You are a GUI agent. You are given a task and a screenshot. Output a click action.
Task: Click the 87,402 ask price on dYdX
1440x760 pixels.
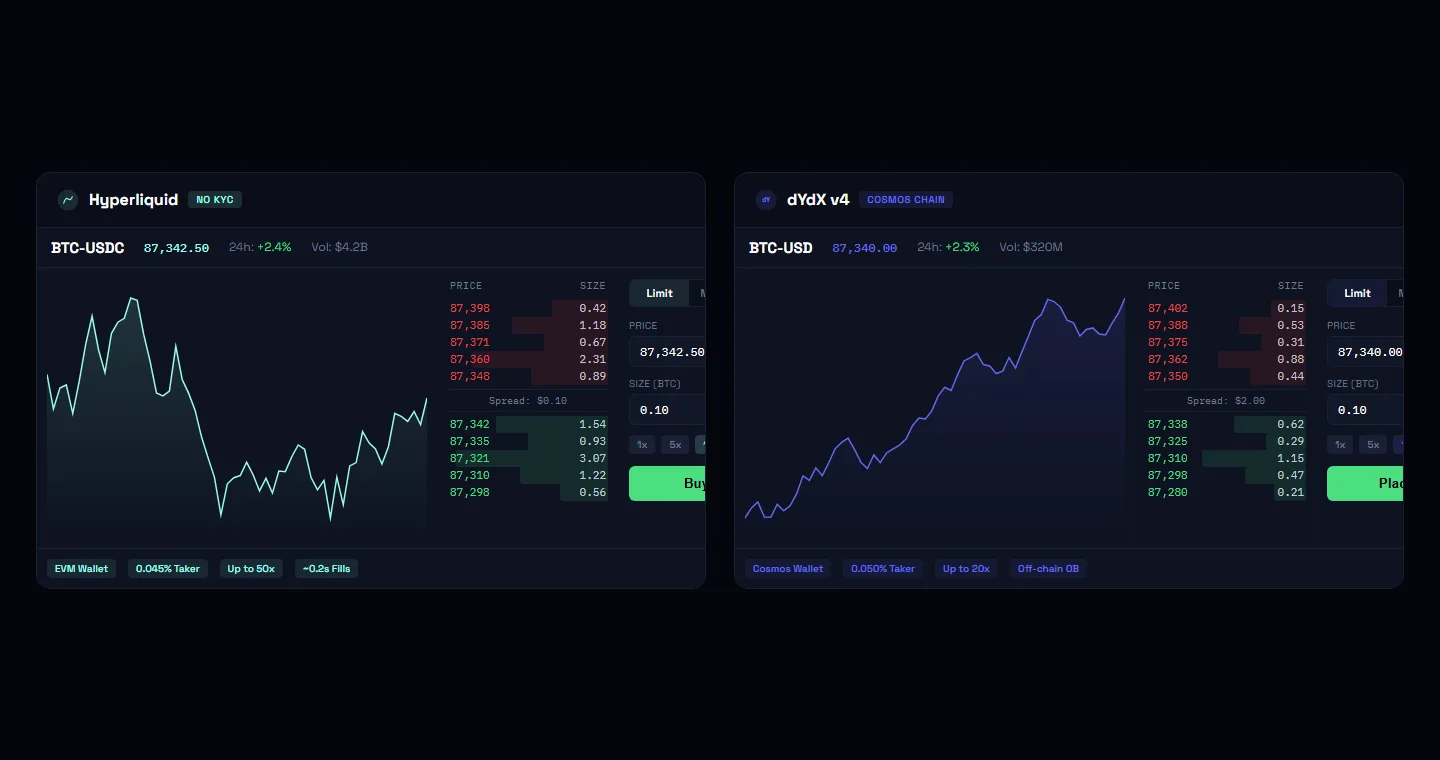tap(1167, 308)
